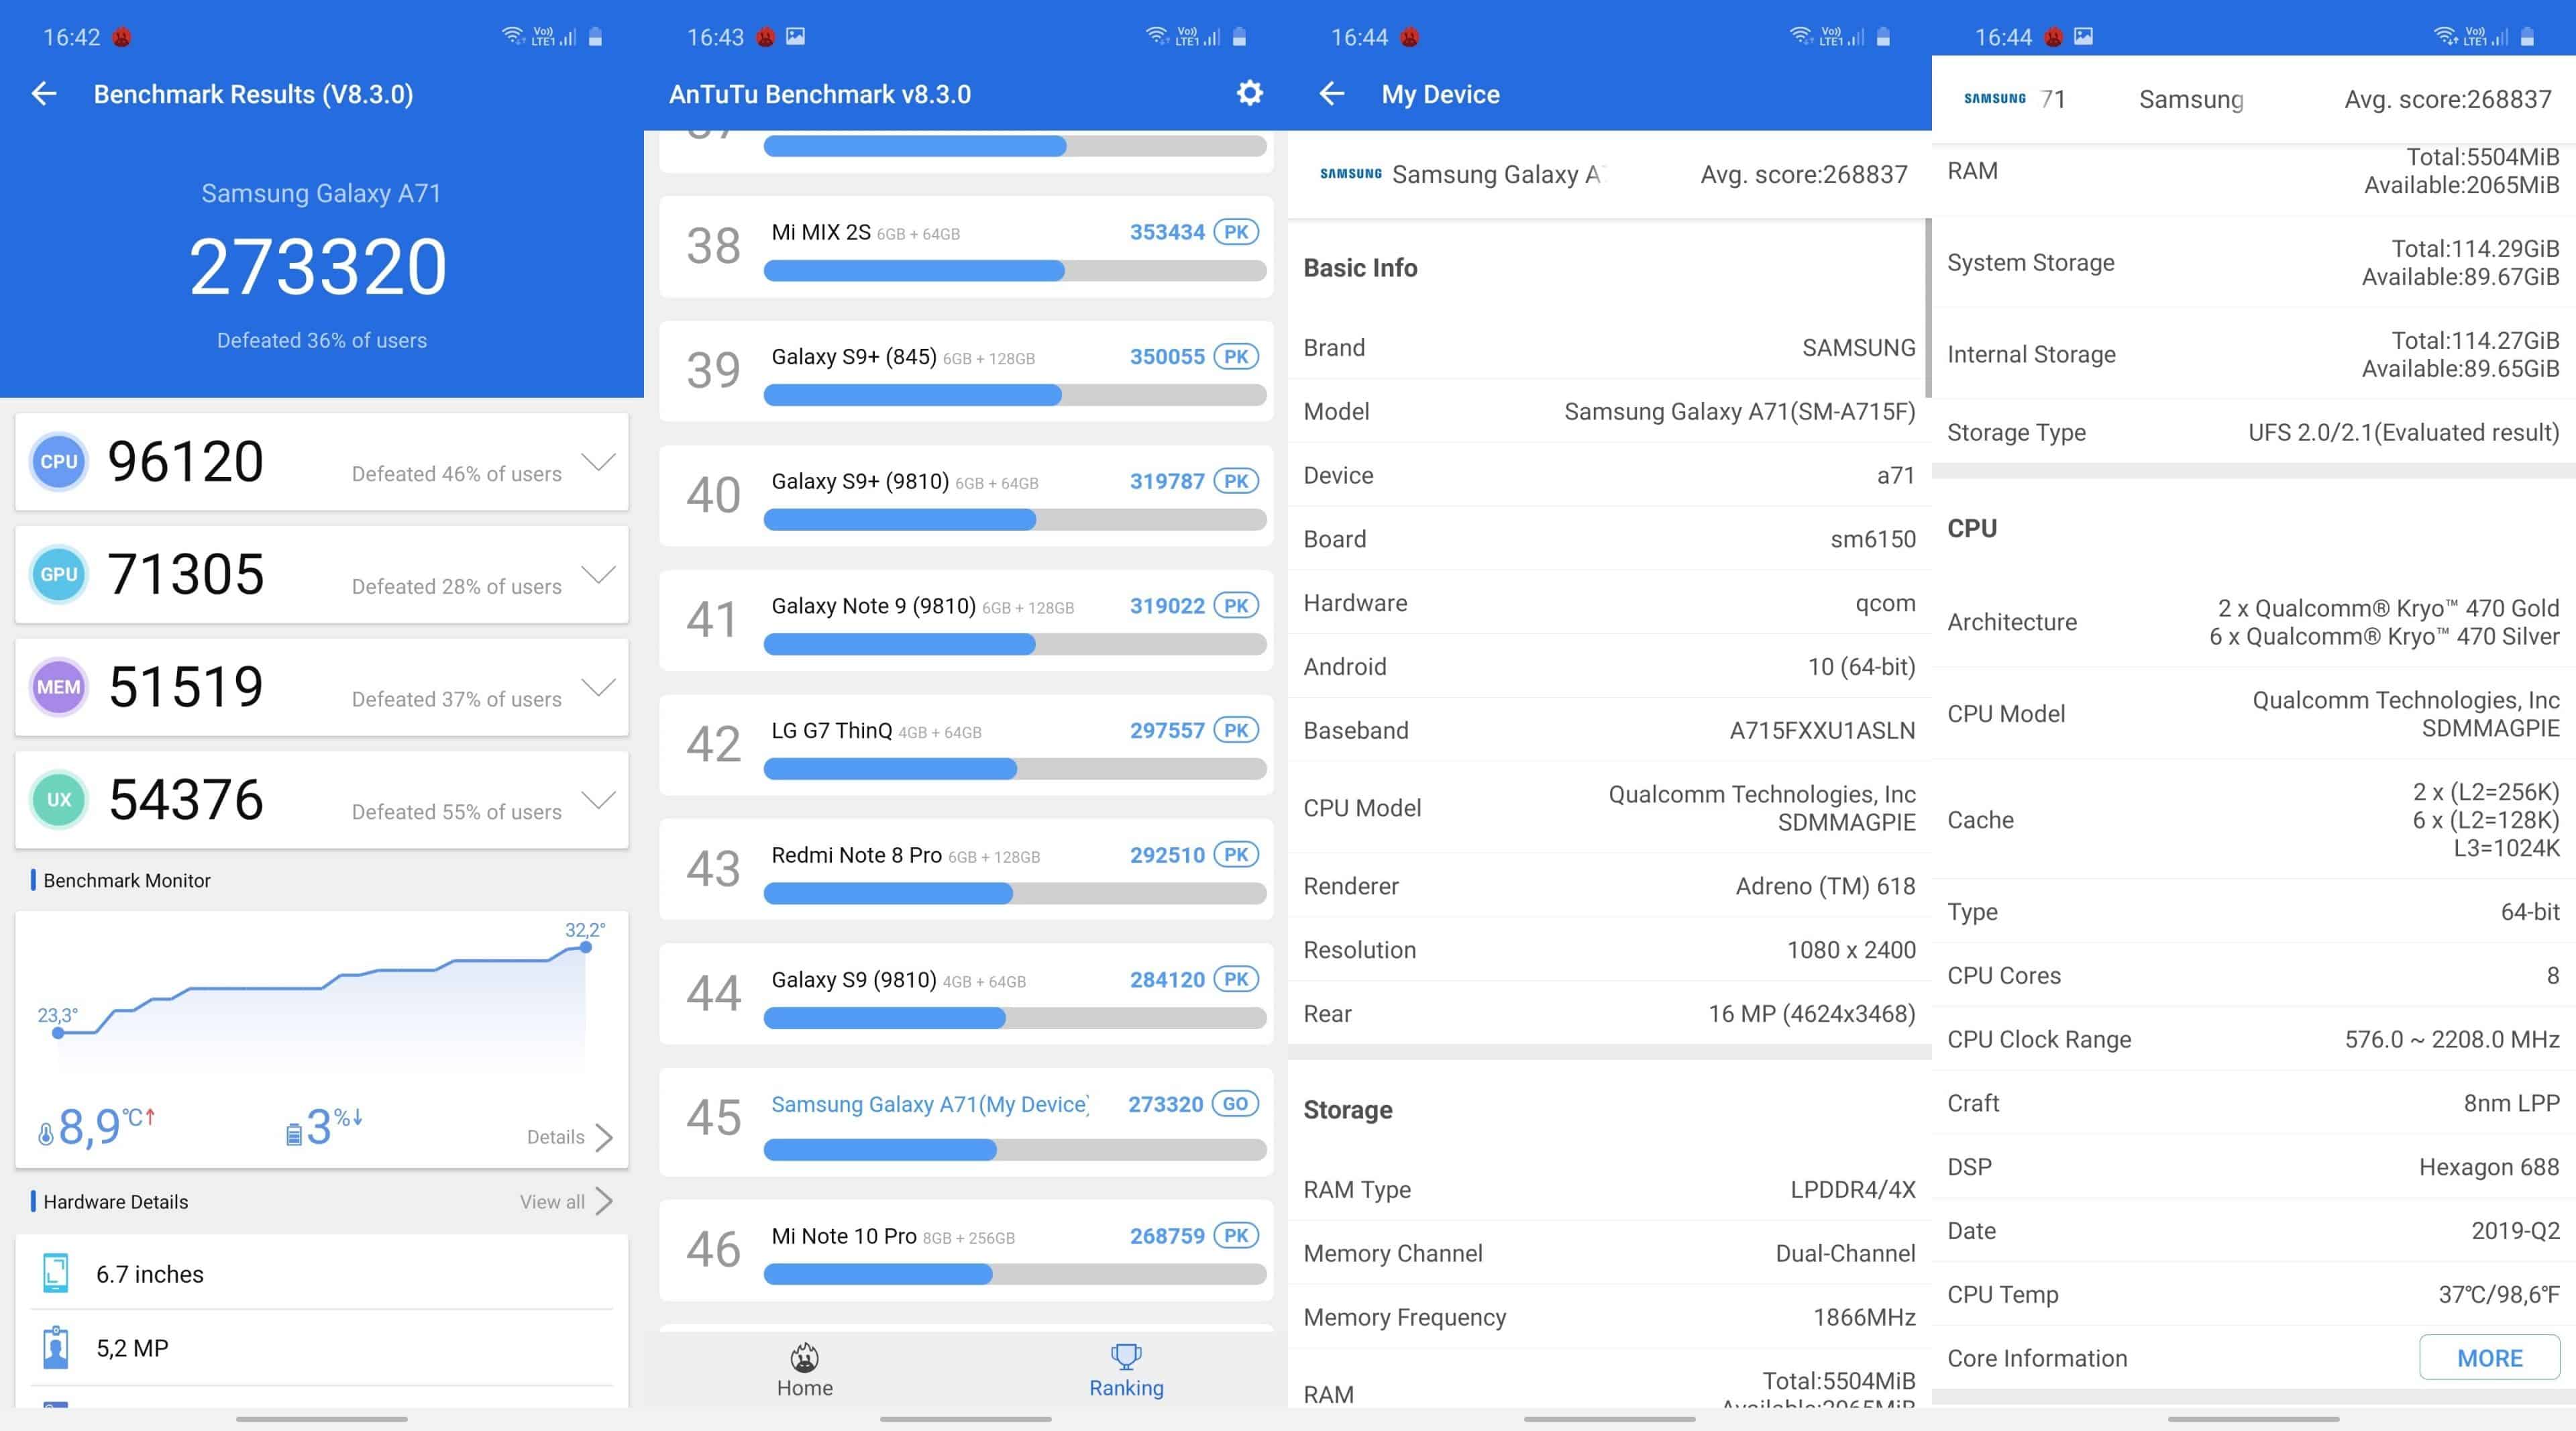Expand the GPU score 71305 row
The width and height of the screenshot is (2576, 1431).
(598, 574)
